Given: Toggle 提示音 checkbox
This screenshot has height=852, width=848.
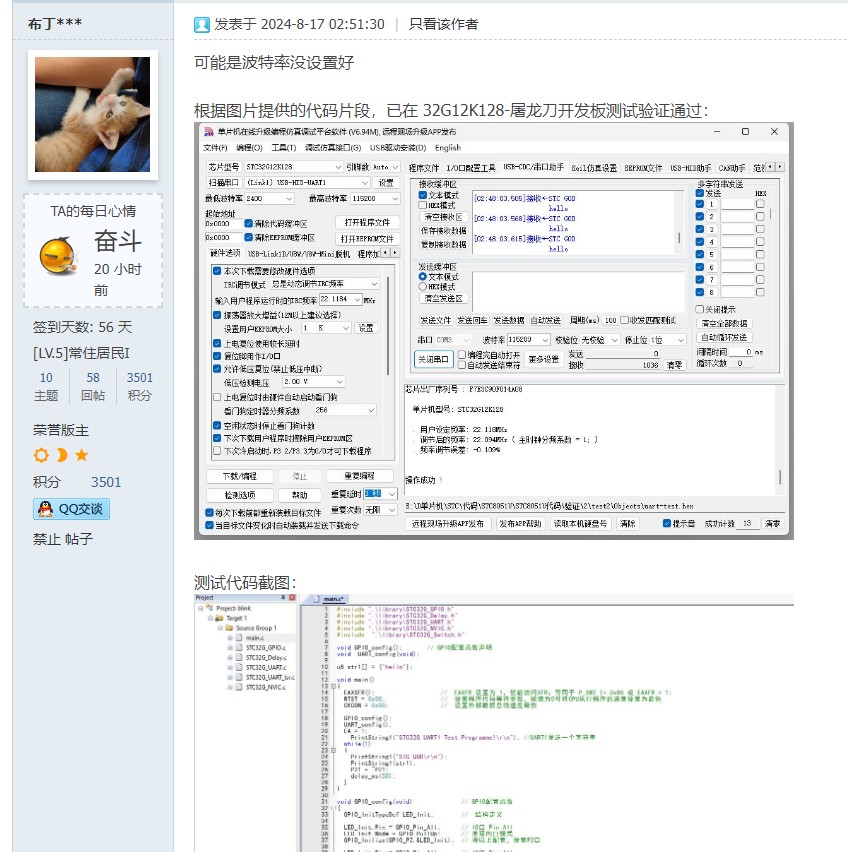Looking at the screenshot, I should tap(667, 523).
